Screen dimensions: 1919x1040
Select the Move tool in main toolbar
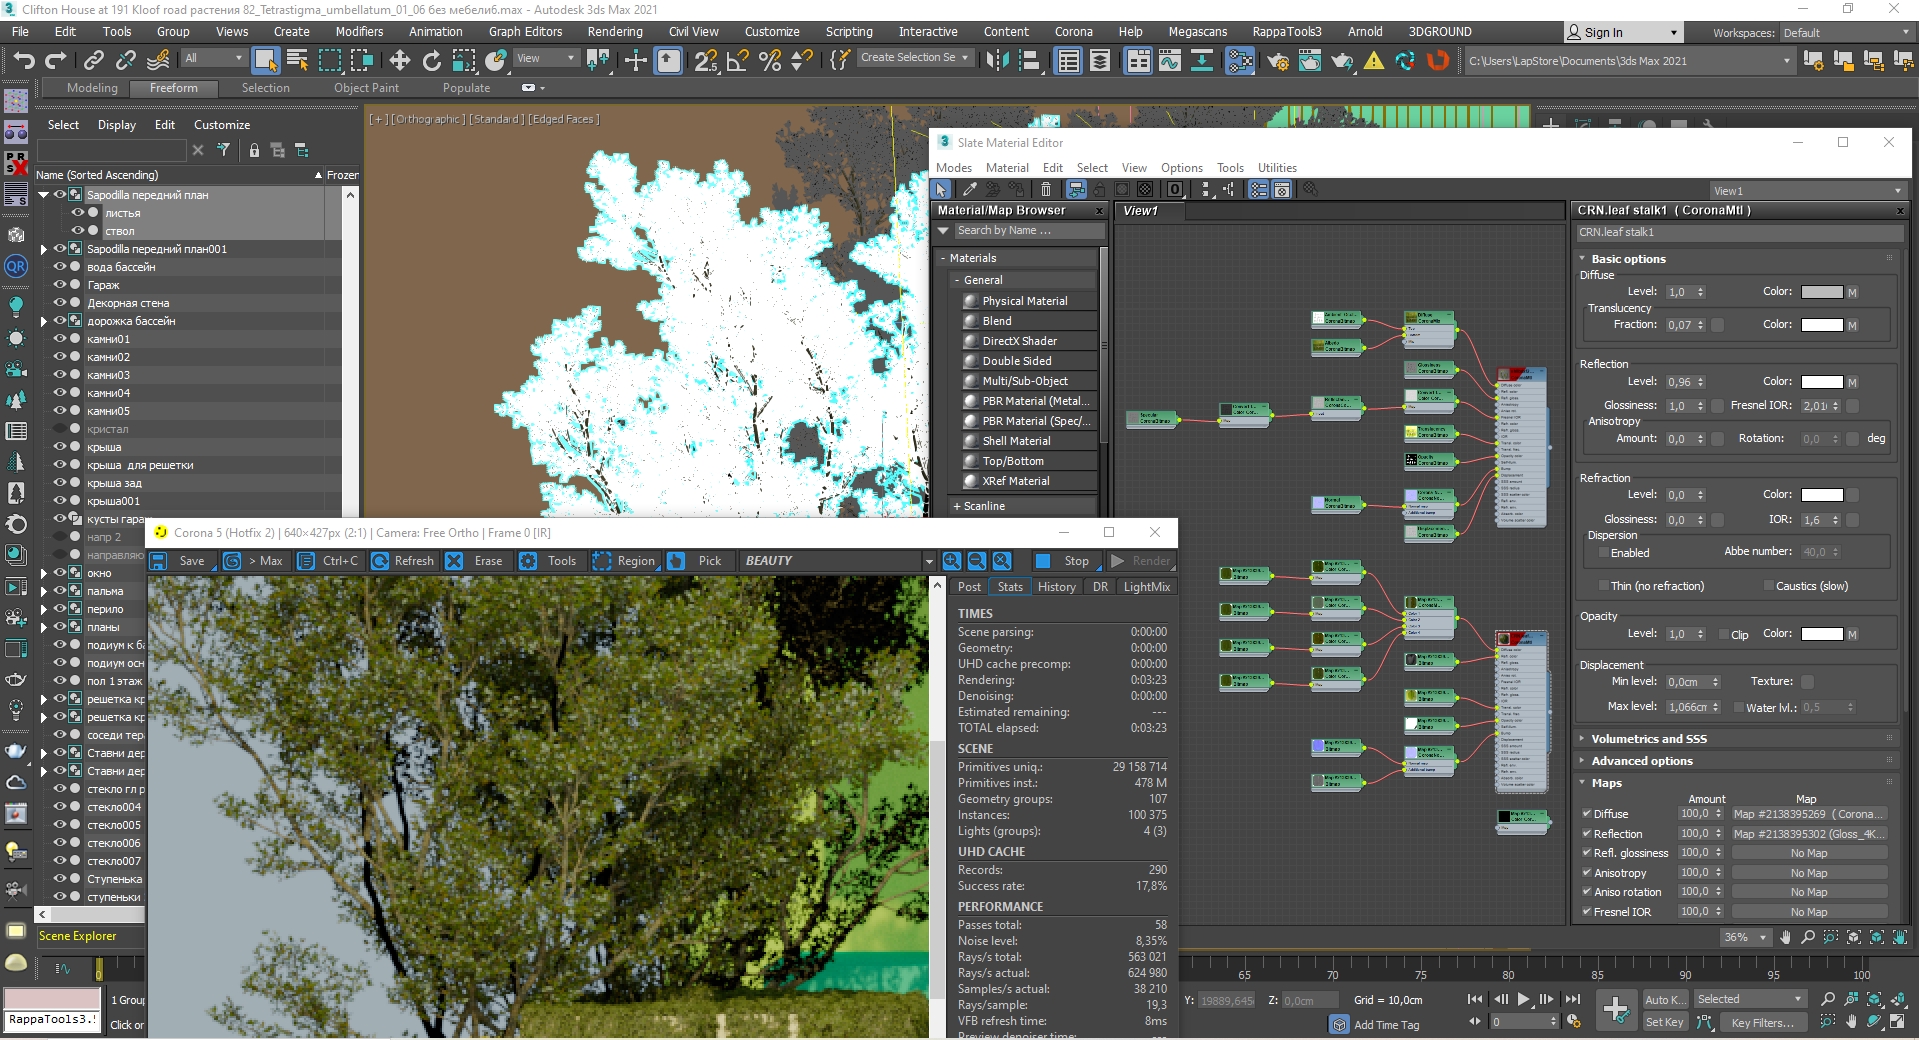point(399,61)
